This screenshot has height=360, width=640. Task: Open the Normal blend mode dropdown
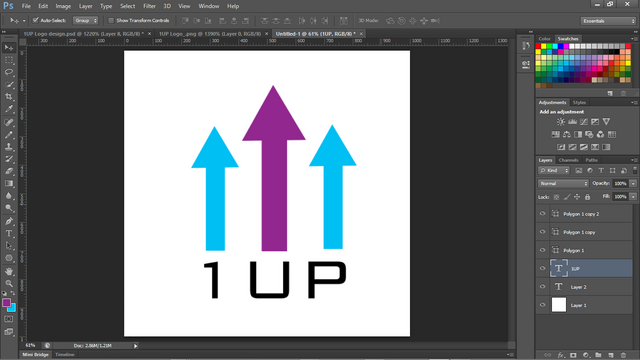click(x=563, y=184)
